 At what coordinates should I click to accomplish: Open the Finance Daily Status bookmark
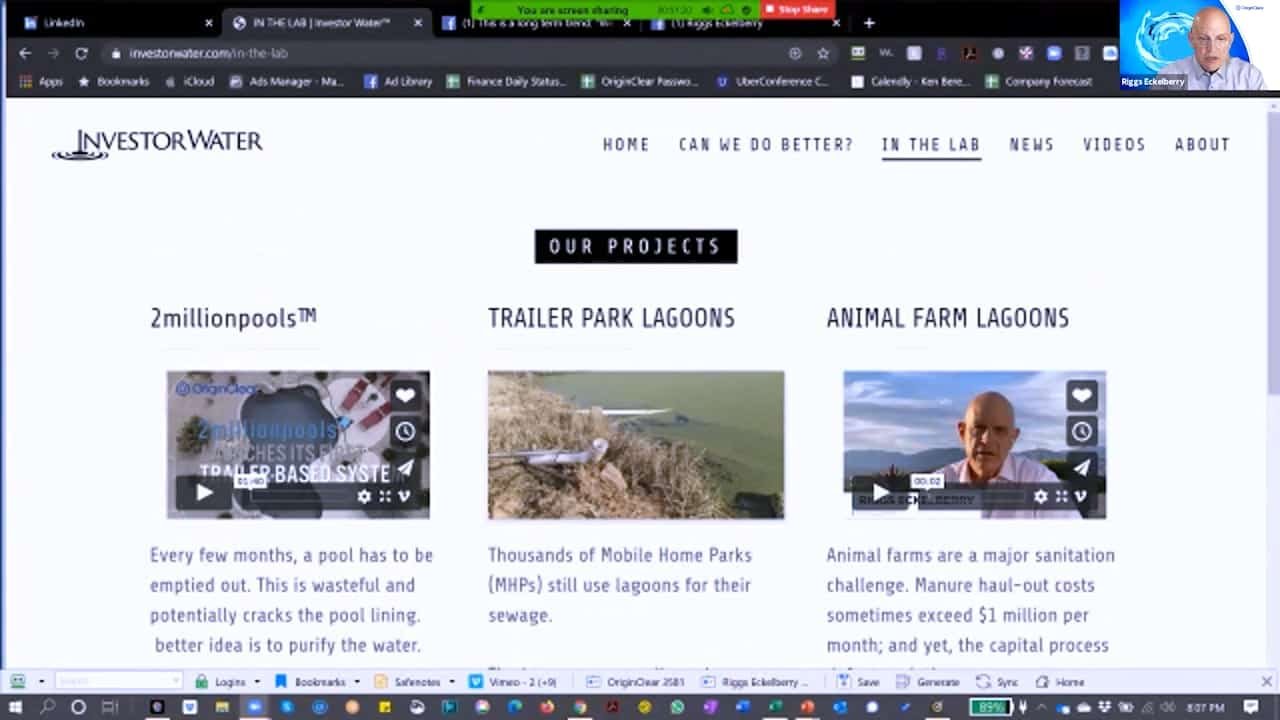(x=506, y=82)
